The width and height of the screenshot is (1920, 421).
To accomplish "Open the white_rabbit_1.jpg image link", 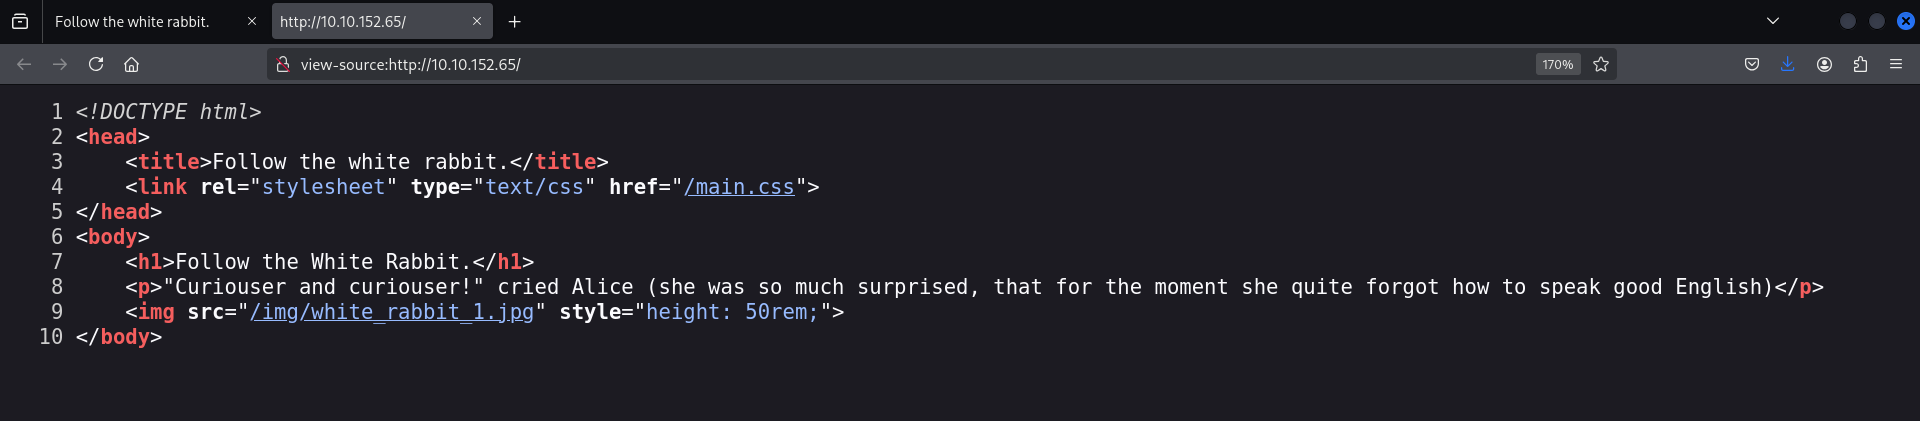I will click(x=392, y=312).
